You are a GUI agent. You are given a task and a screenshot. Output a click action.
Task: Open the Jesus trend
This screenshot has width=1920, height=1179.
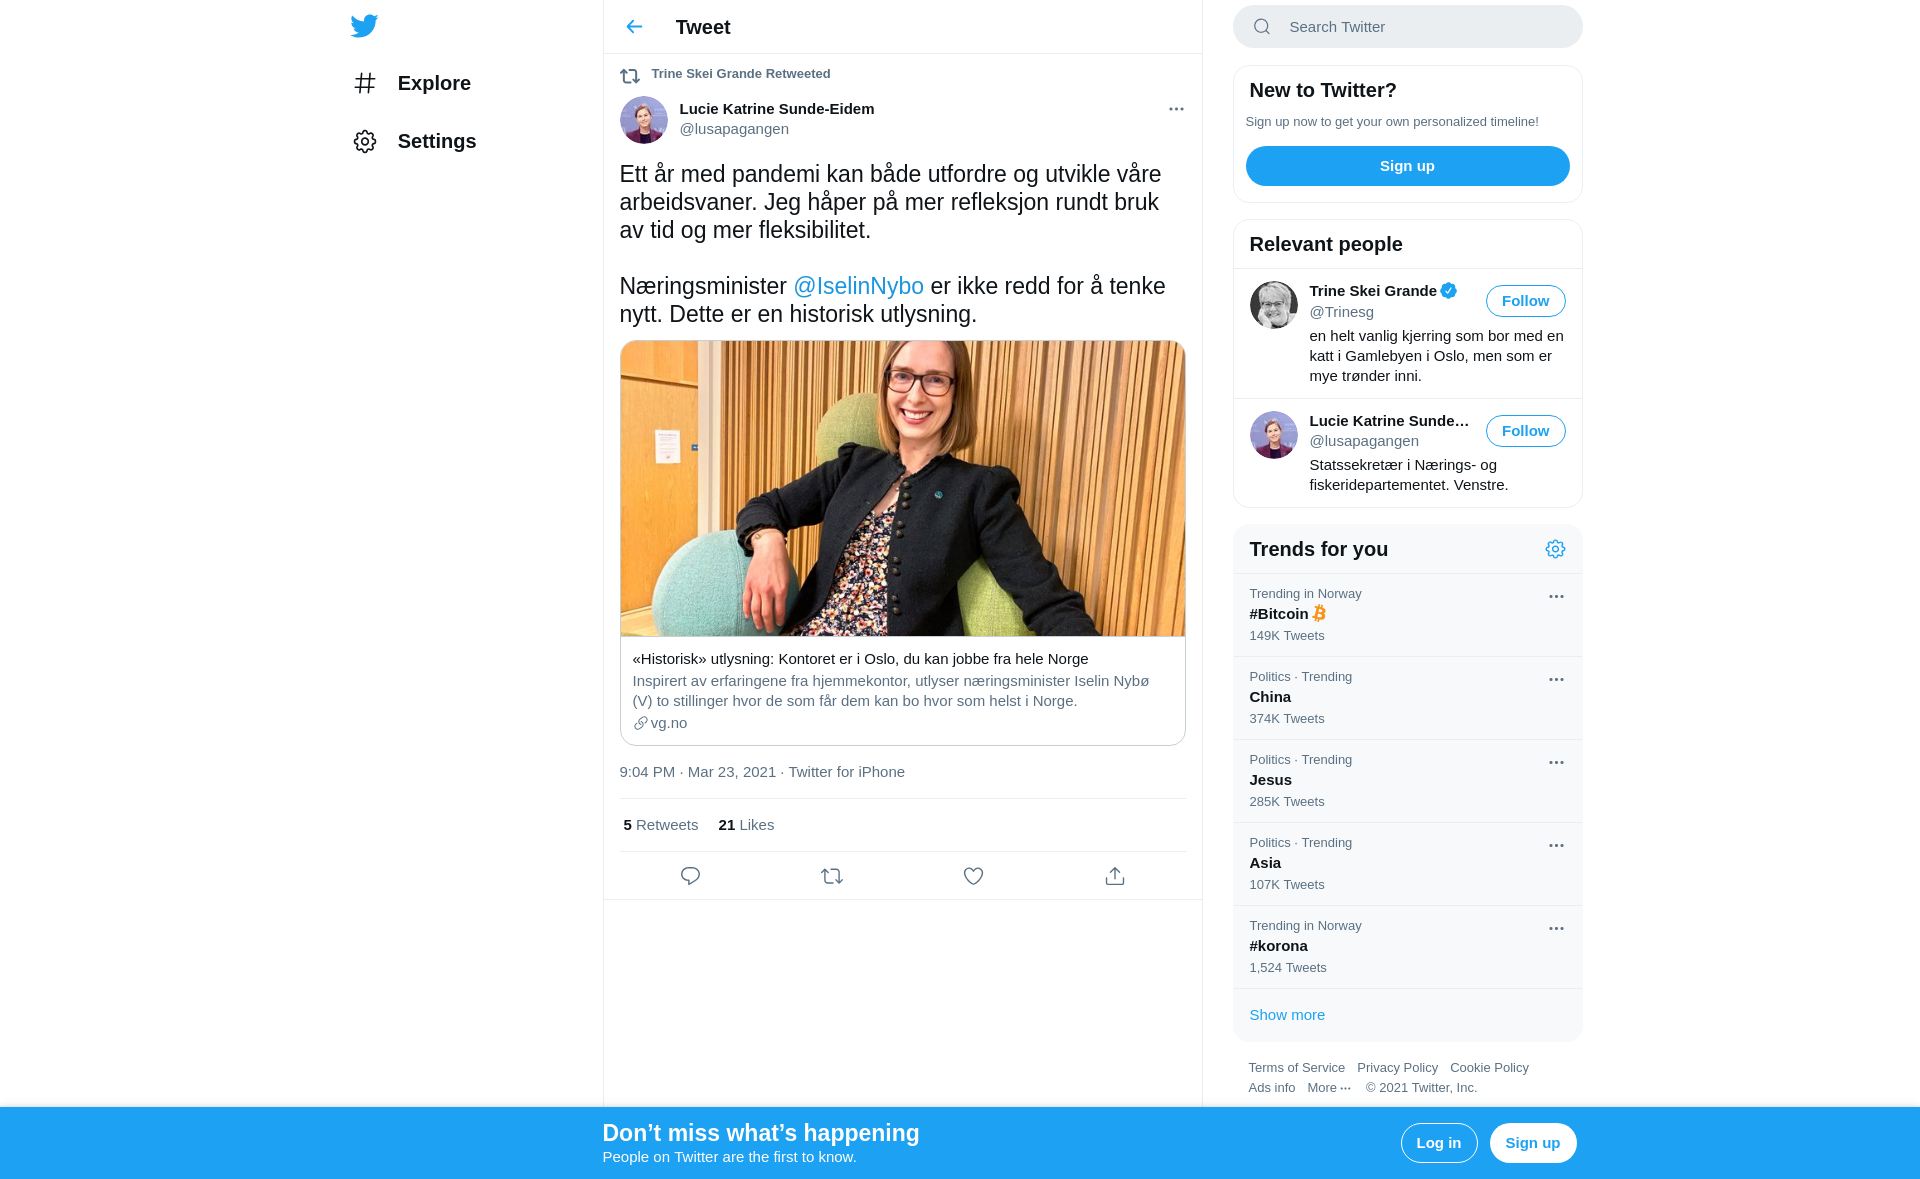pyautogui.click(x=1408, y=781)
